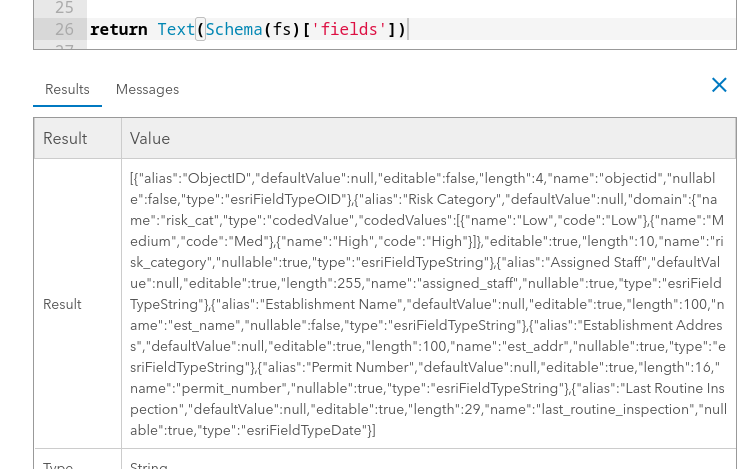Screen dimensions: 746x469
Task: Select the Results tab
Action: pyautogui.click(x=67, y=89)
